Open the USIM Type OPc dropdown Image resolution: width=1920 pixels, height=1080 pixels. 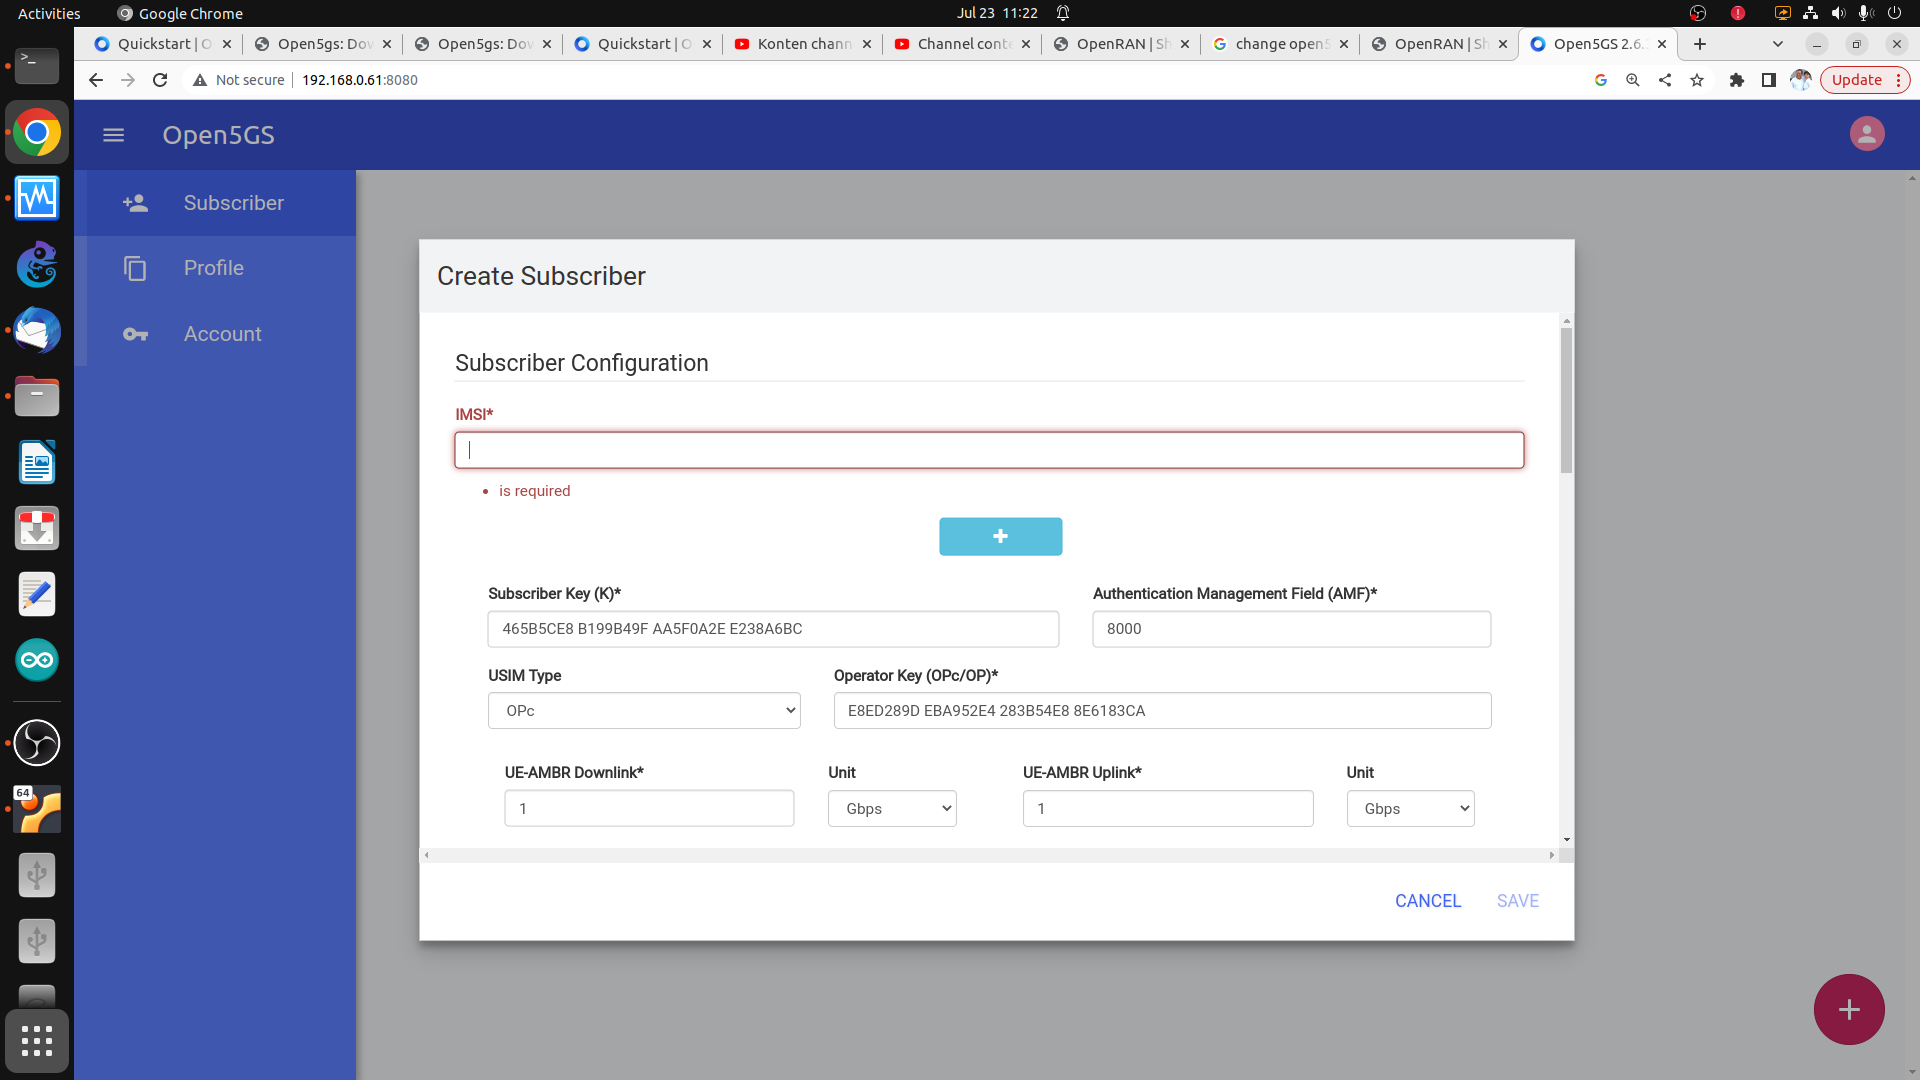(x=644, y=711)
